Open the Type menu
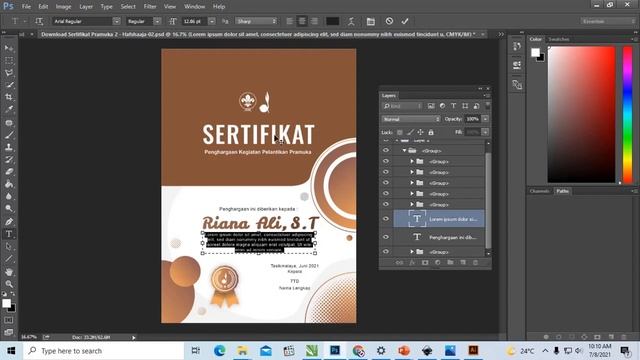This screenshot has height=360, width=640. (106, 7)
